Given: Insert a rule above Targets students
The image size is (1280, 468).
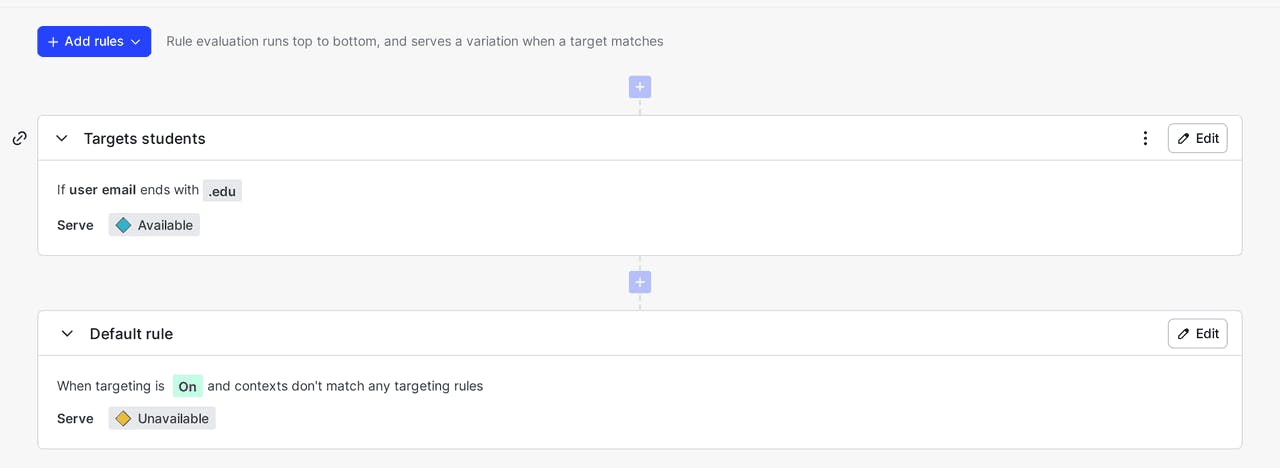Looking at the screenshot, I should tap(640, 87).
